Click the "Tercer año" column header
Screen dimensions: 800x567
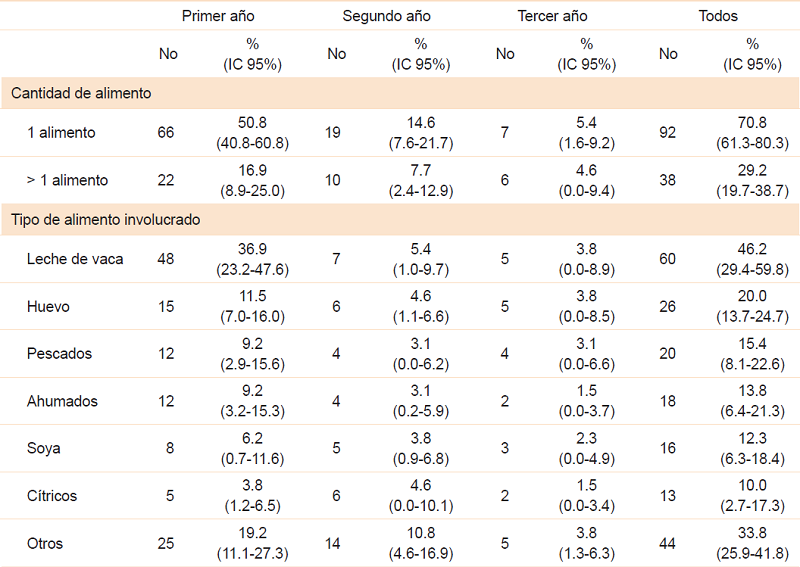(x=552, y=16)
